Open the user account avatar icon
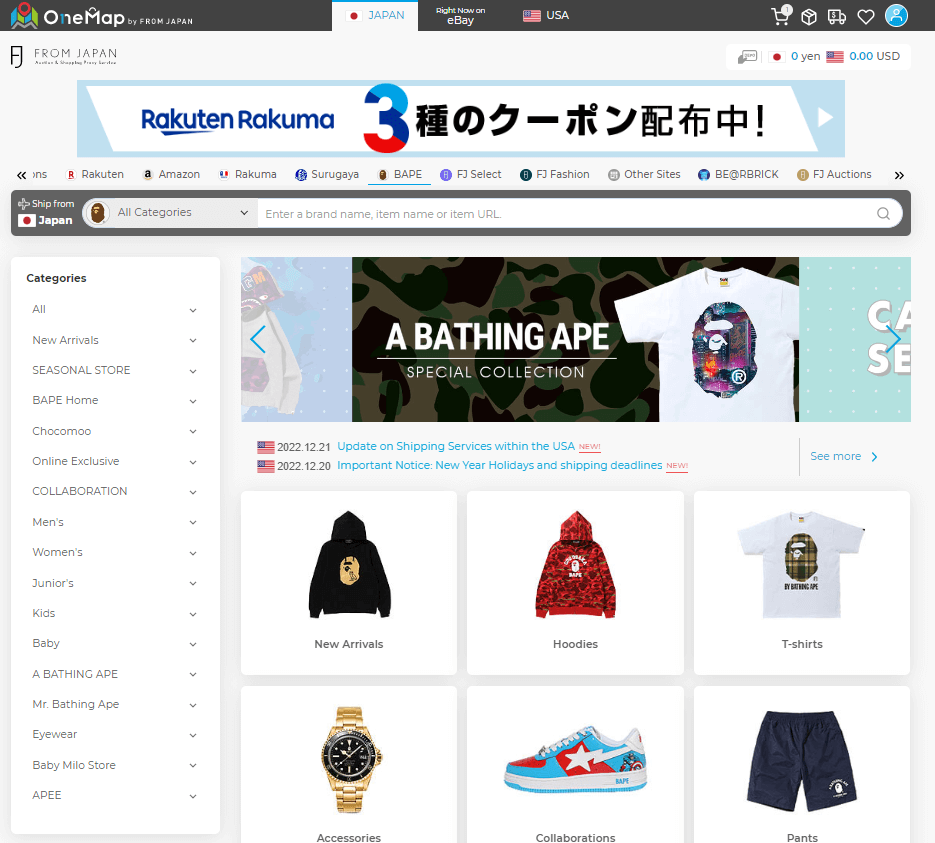 click(896, 16)
